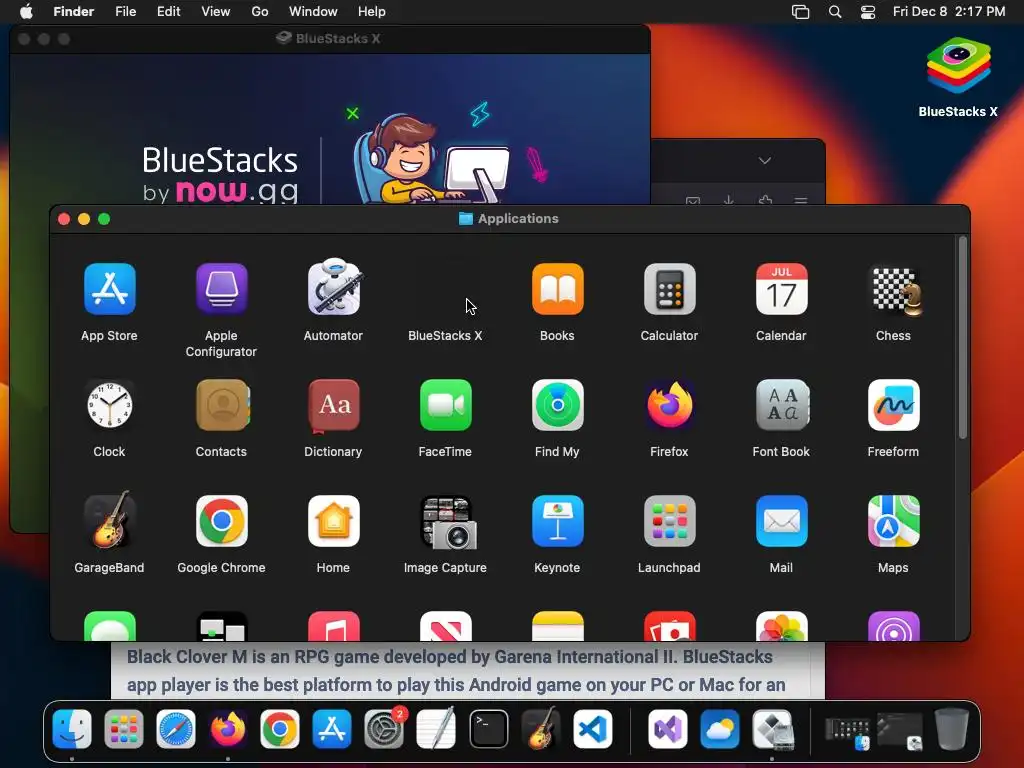Open the Image Capture app icon
Image resolution: width=1024 pixels, height=768 pixels.
[447, 522]
